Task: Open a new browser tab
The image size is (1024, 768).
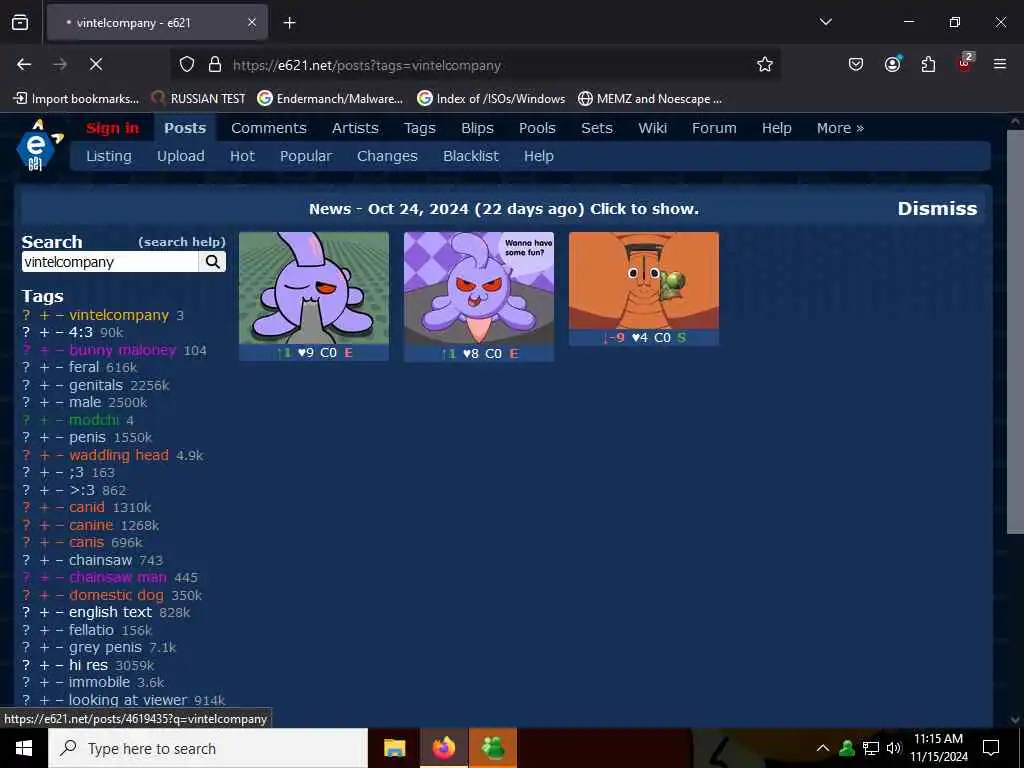Action: tap(289, 23)
